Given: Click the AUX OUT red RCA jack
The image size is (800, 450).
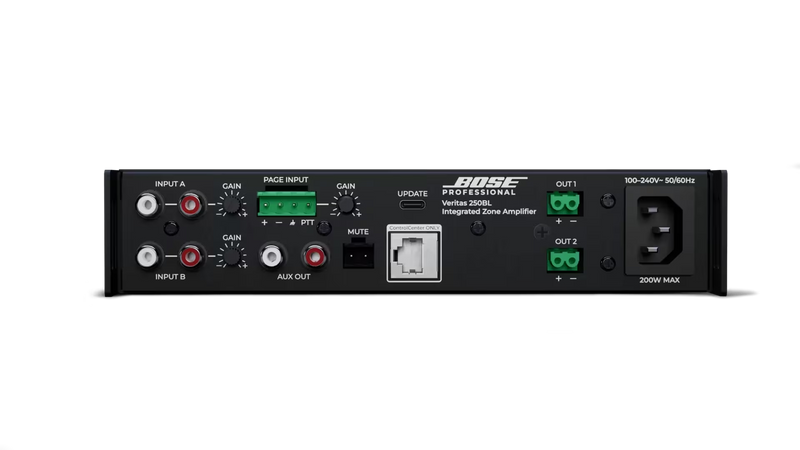Looking at the screenshot, I should [315, 256].
